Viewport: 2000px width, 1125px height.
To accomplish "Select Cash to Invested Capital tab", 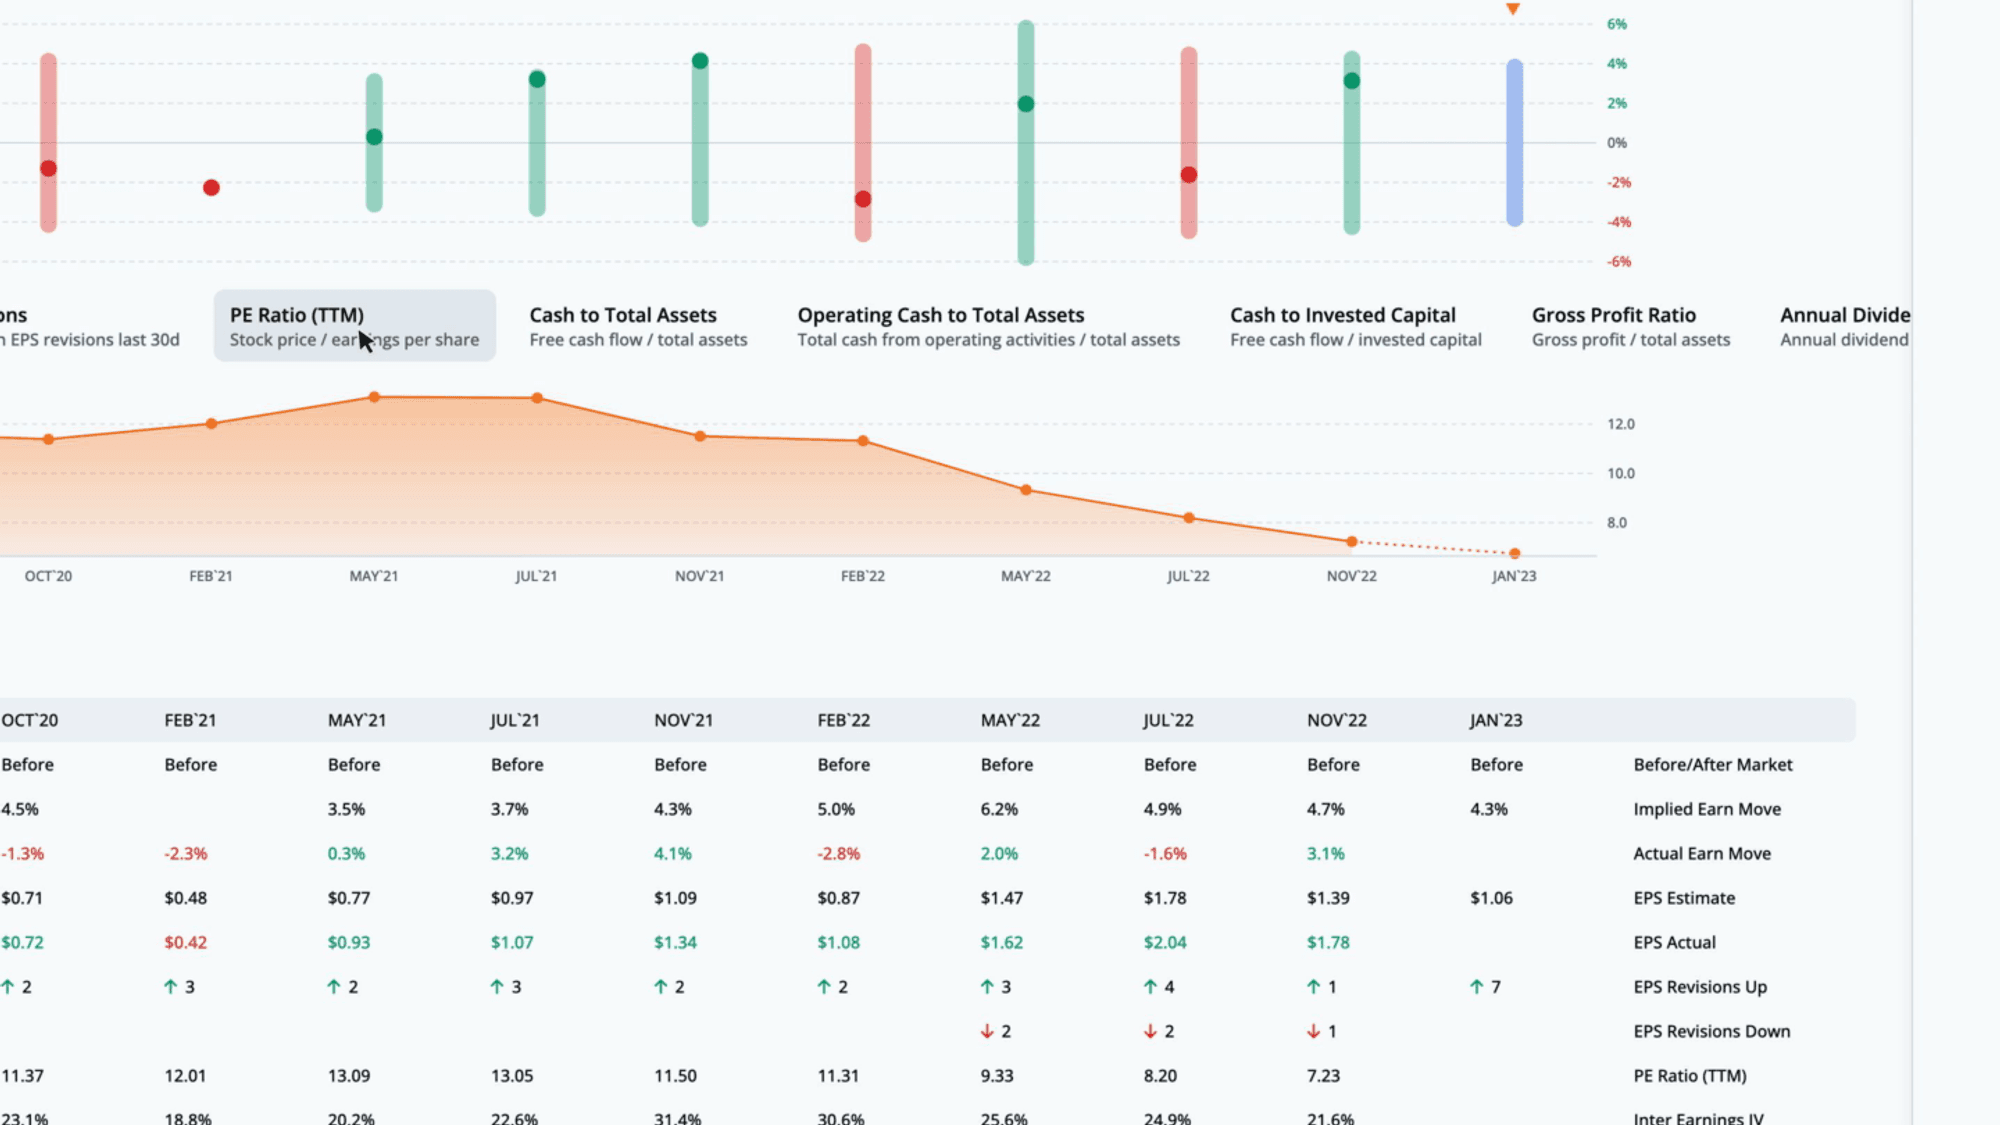I will click(1355, 326).
